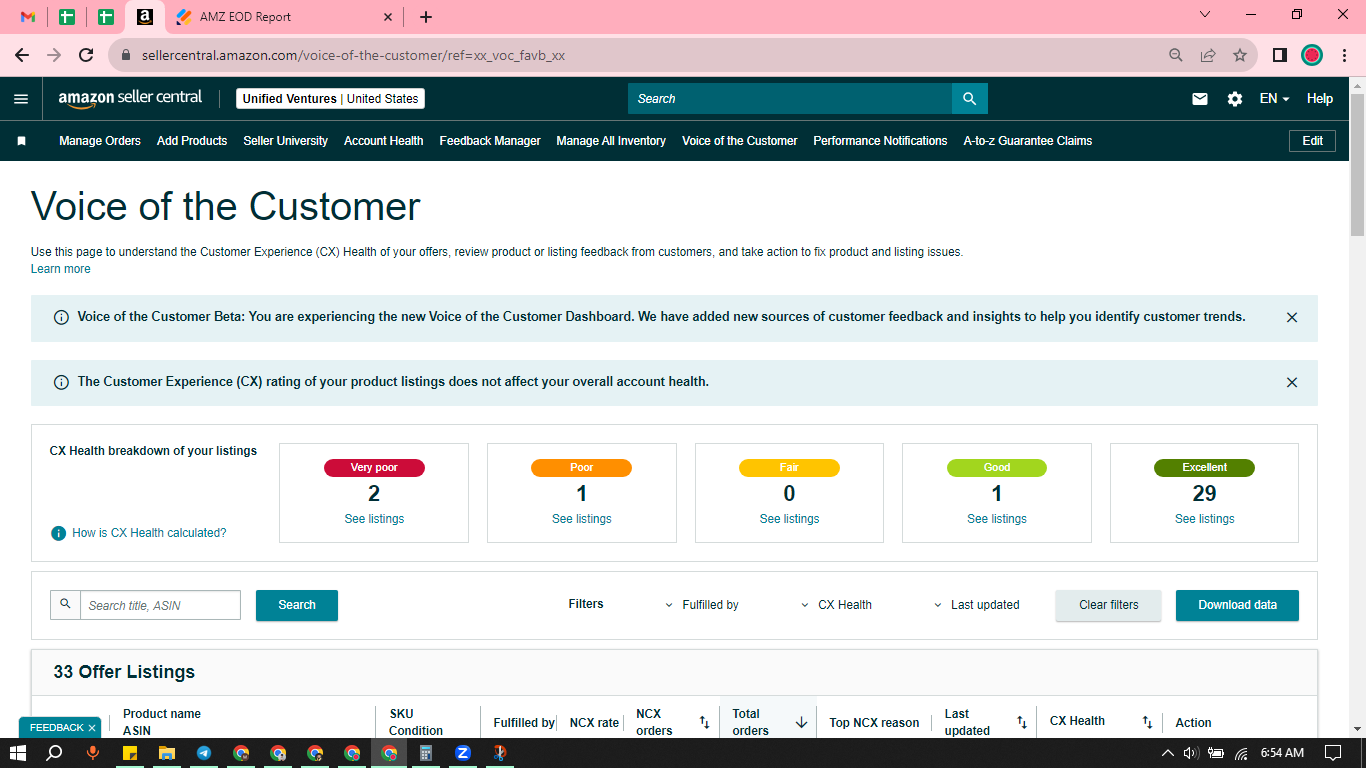Click the info icon beside CX Health calculated
The width and height of the screenshot is (1366, 768).
59,533
